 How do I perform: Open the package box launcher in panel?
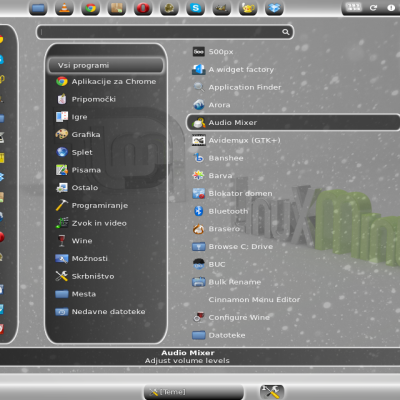pyautogui.click(x=117, y=8)
